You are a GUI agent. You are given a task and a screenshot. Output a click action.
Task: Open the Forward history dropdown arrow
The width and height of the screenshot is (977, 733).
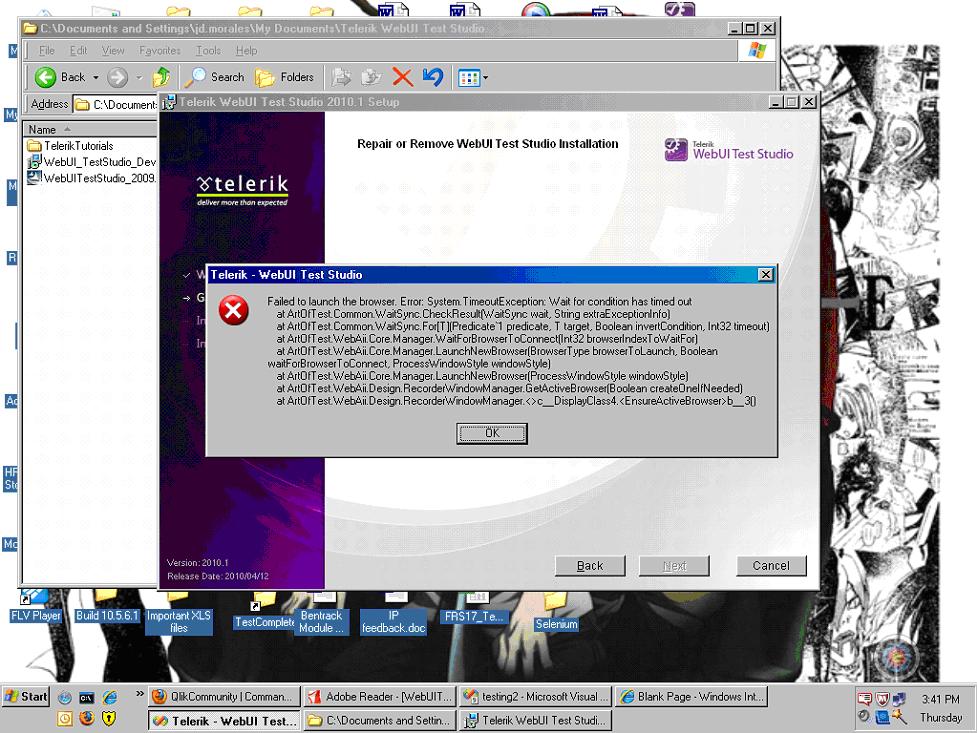[x=139, y=78]
